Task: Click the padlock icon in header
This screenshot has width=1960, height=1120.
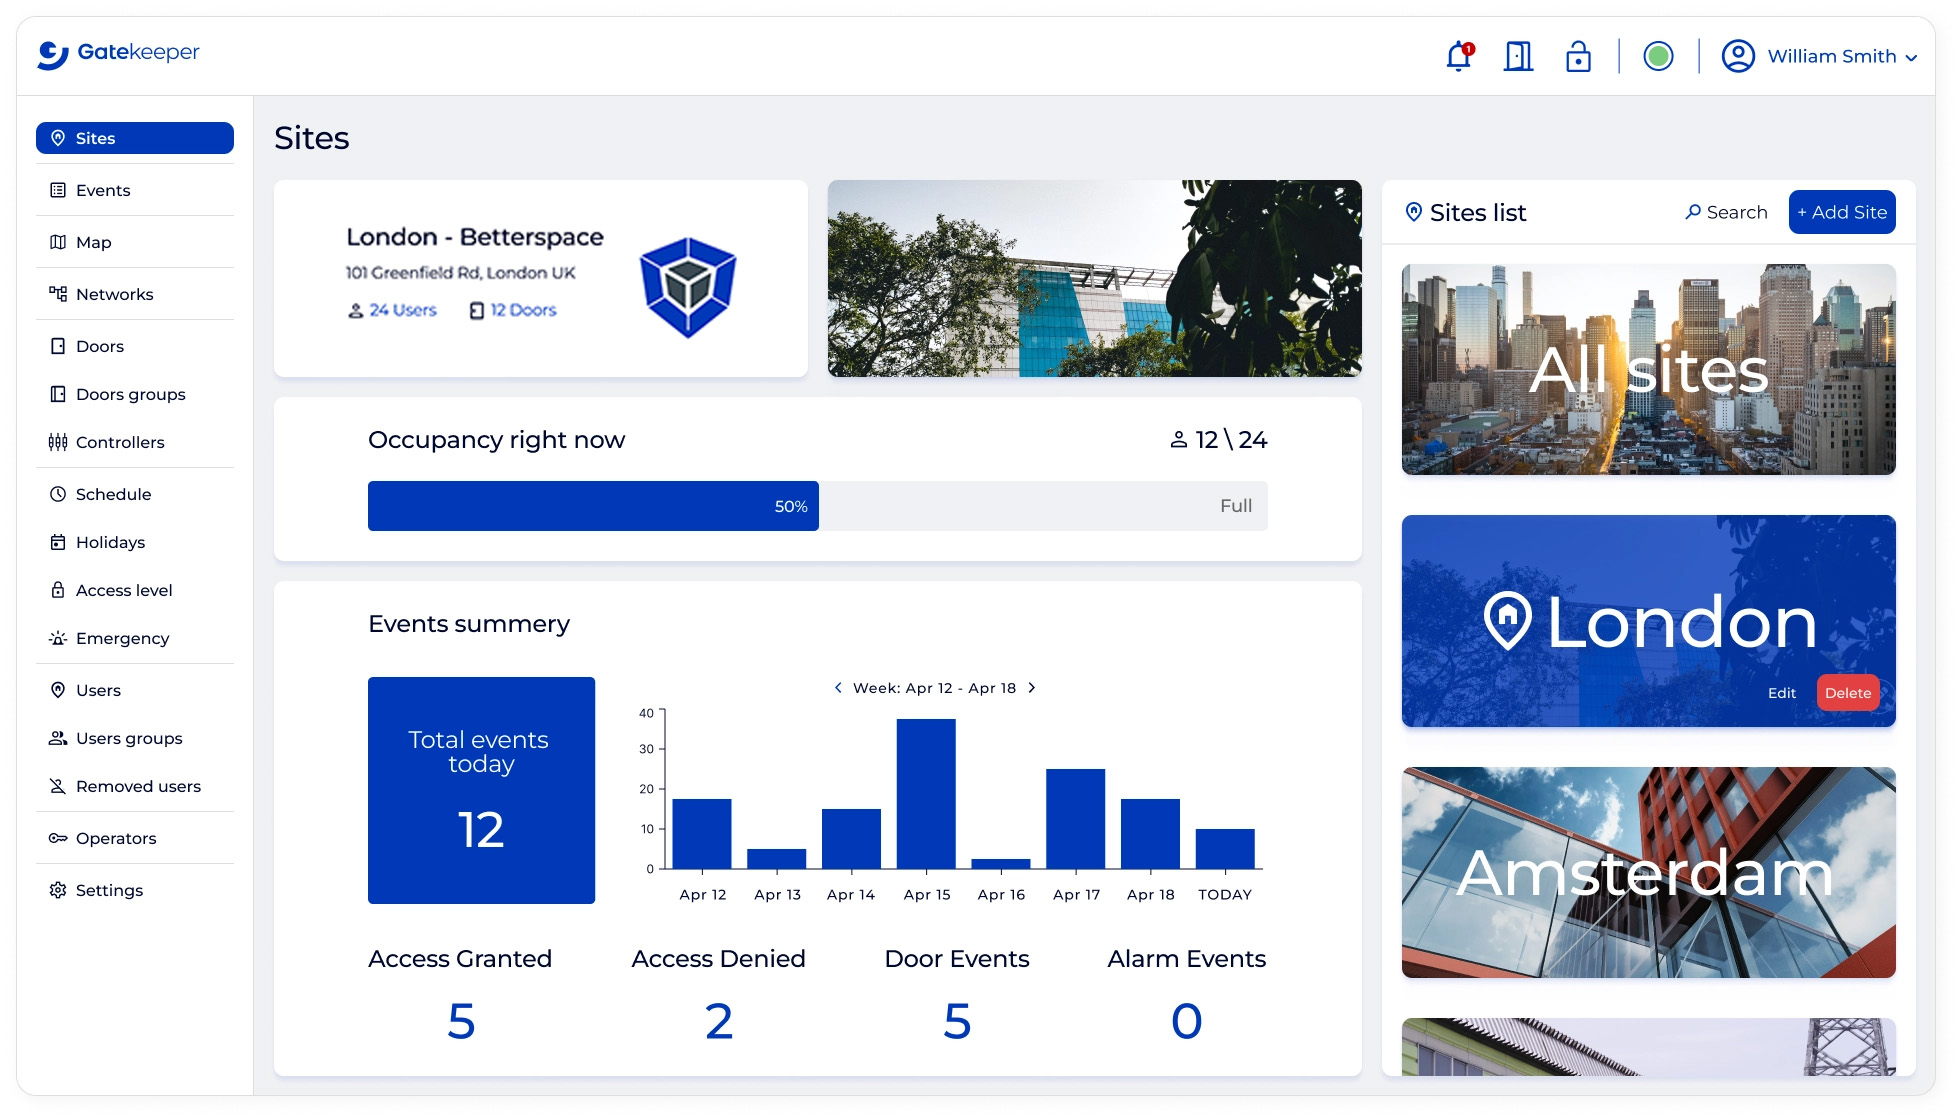Action: click(x=1578, y=56)
